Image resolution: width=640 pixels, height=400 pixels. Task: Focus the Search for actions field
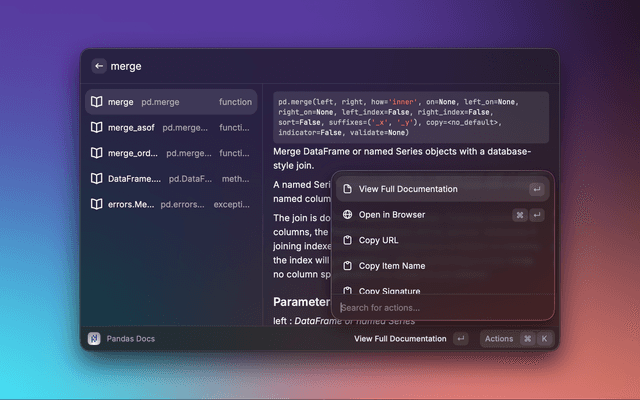[x=440, y=307]
